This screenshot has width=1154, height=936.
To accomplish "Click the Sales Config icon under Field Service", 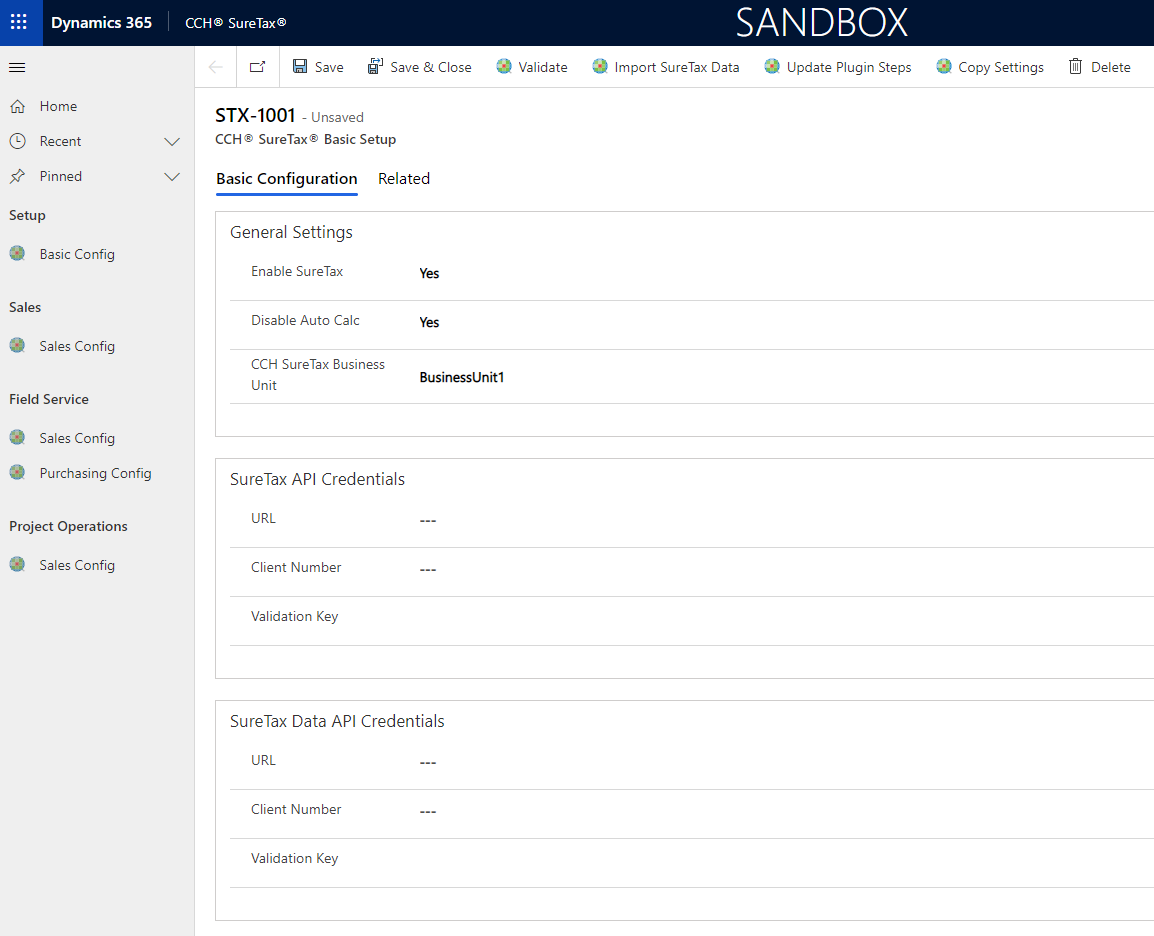I will pos(18,438).
